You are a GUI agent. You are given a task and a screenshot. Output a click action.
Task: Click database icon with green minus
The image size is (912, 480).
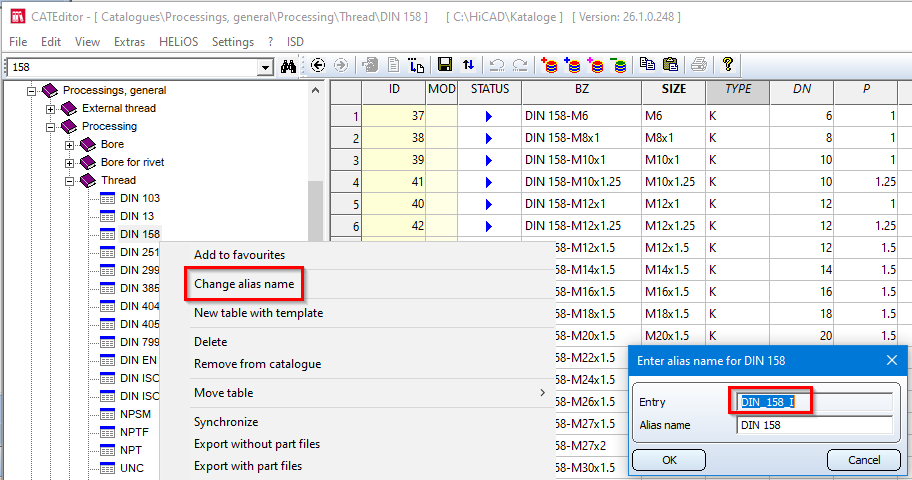tap(619, 65)
